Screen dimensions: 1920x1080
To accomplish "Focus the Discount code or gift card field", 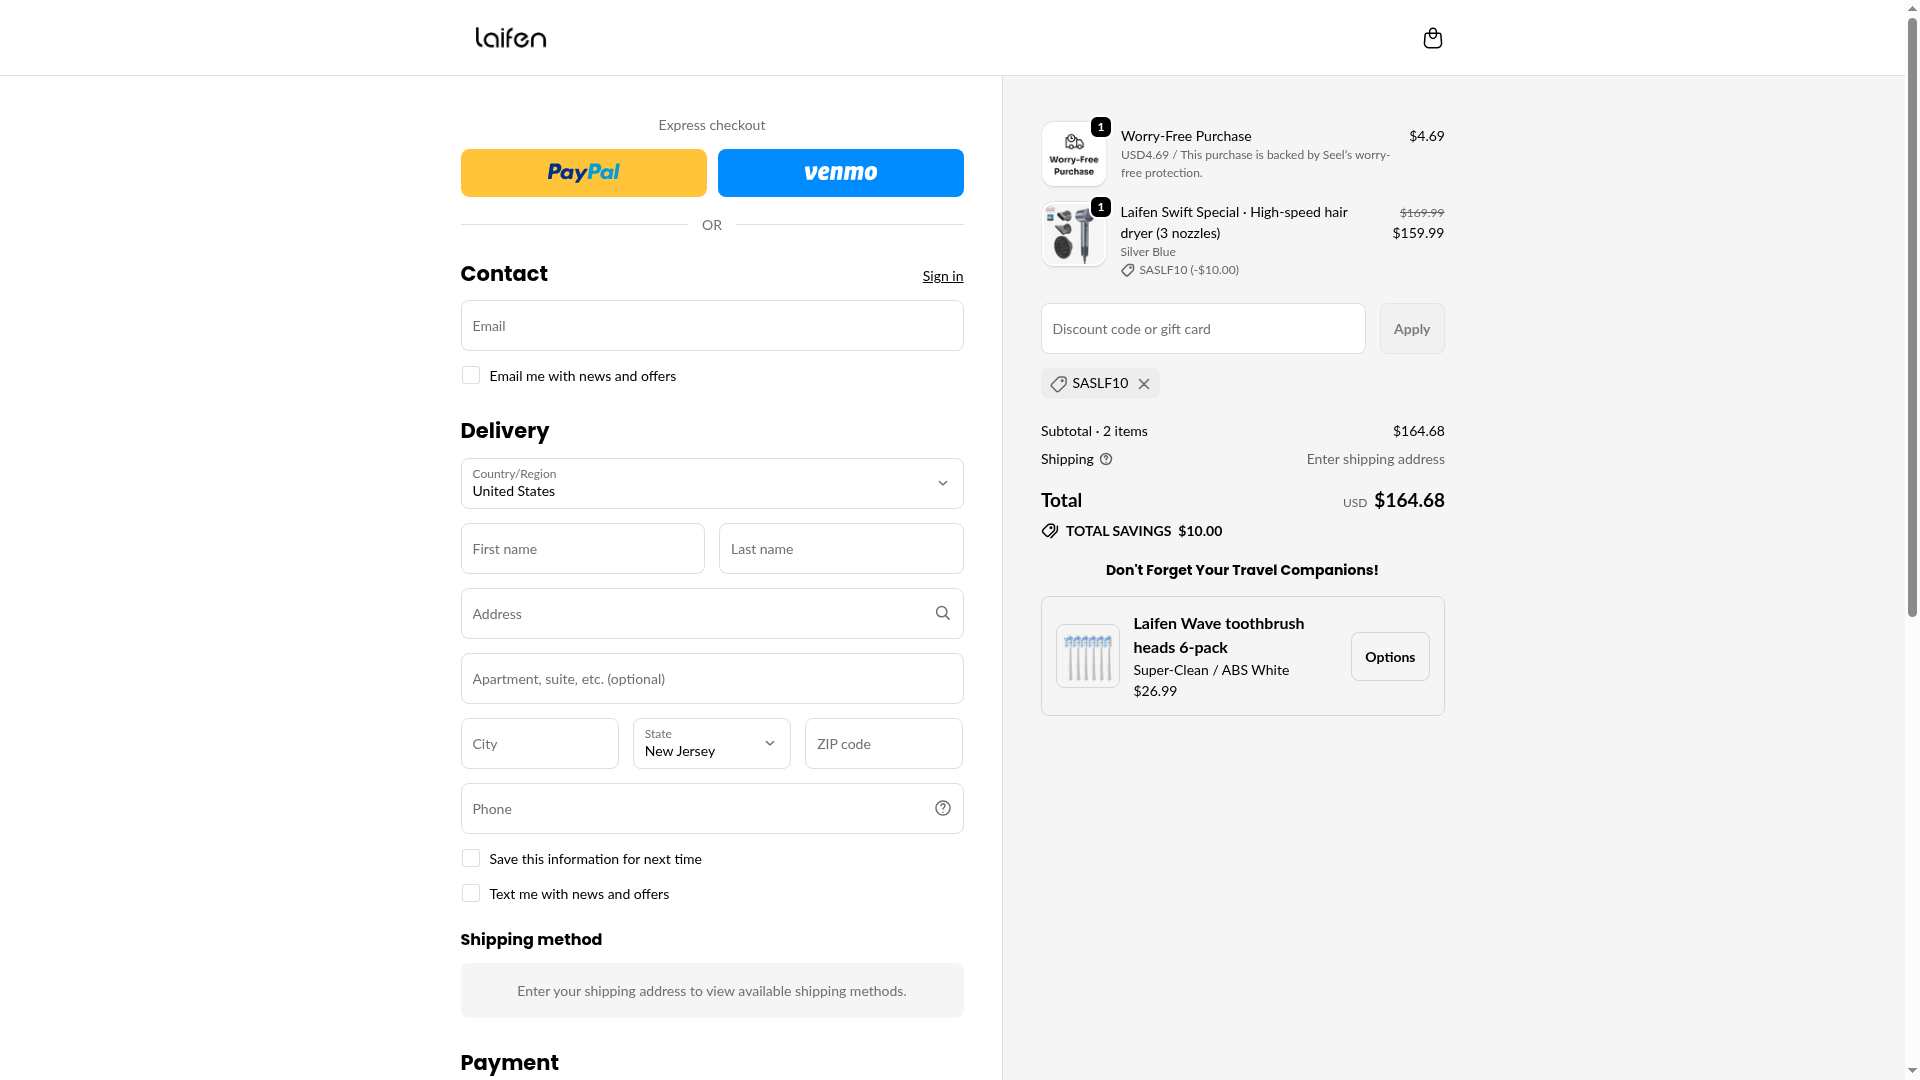I will click(x=1202, y=328).
